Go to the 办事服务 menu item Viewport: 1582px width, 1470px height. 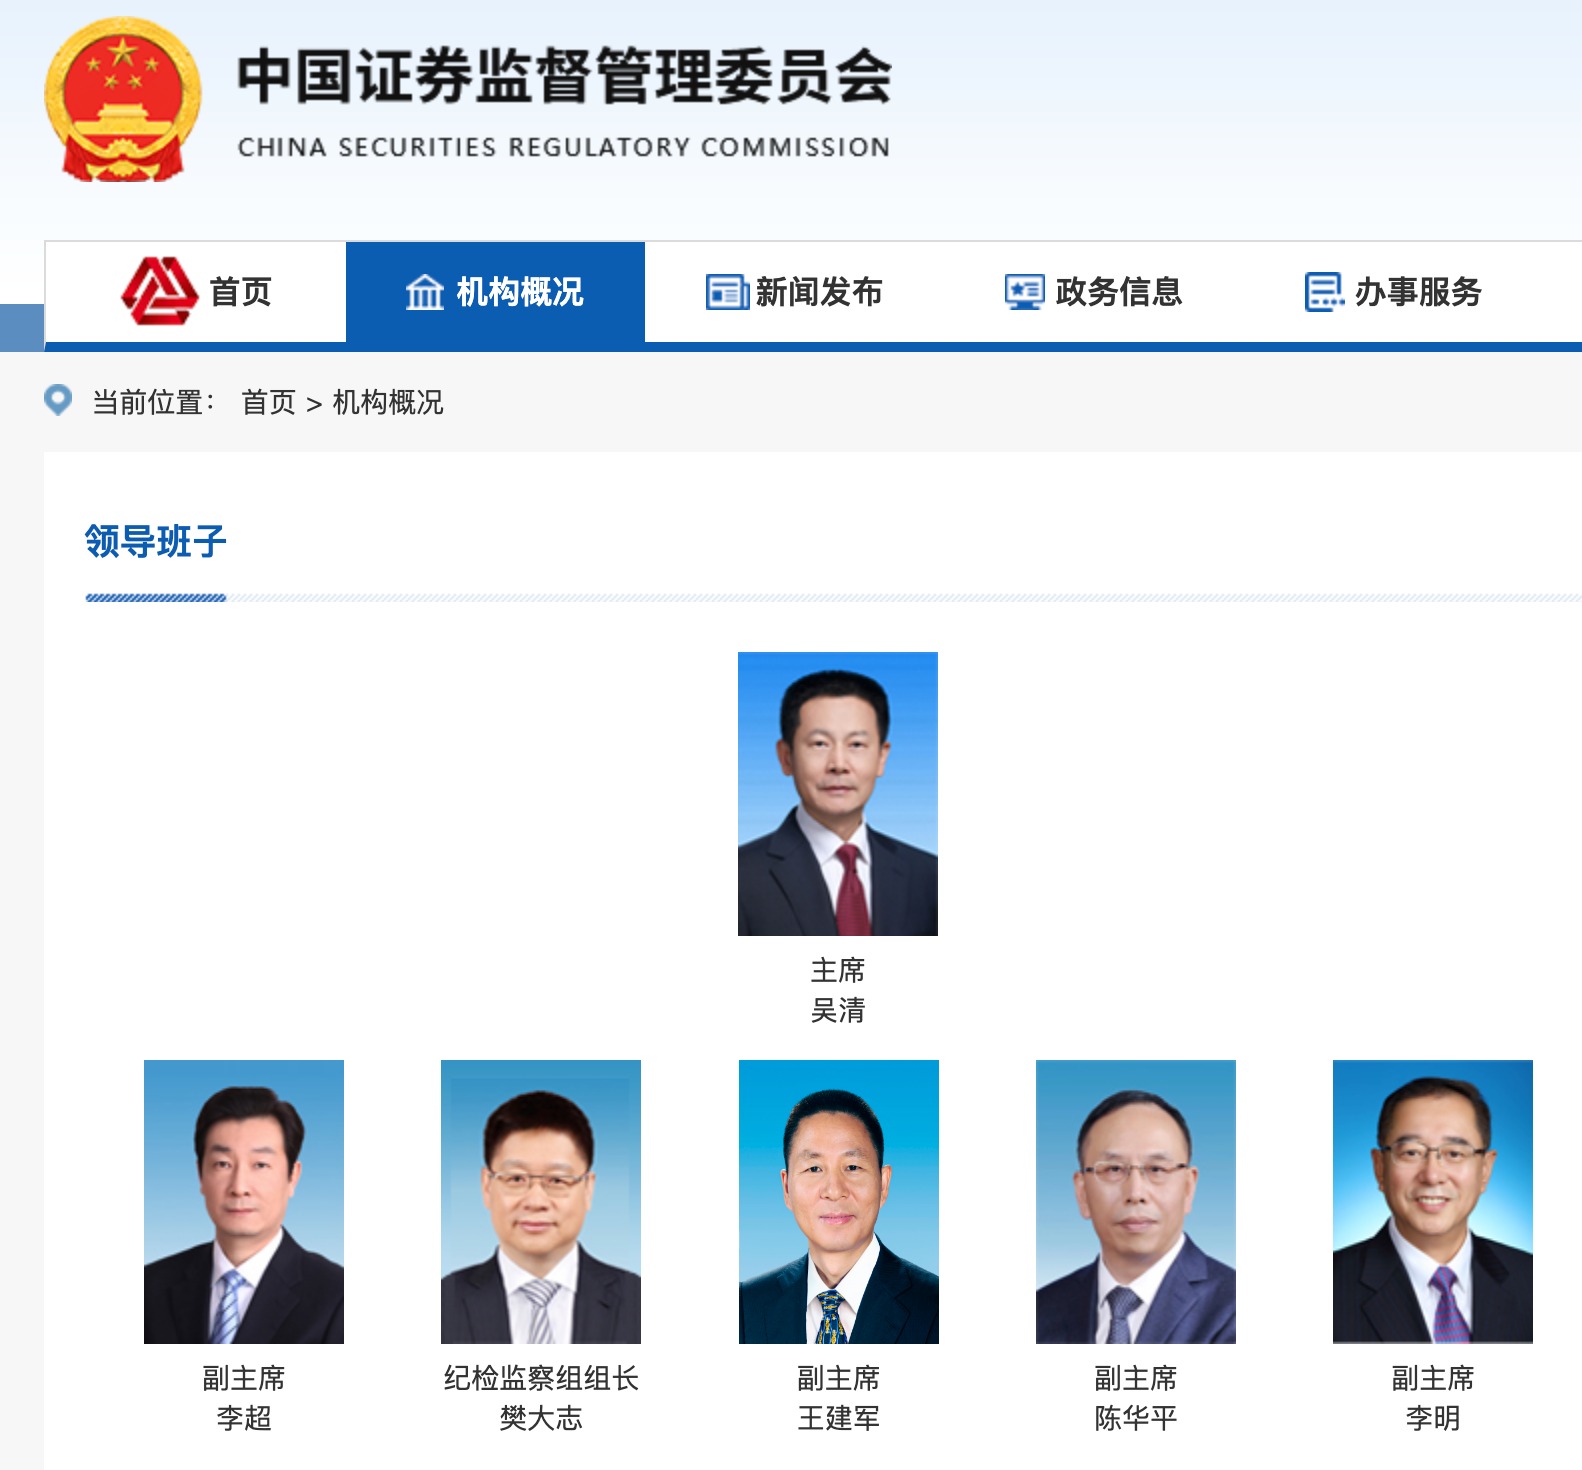1393,292
